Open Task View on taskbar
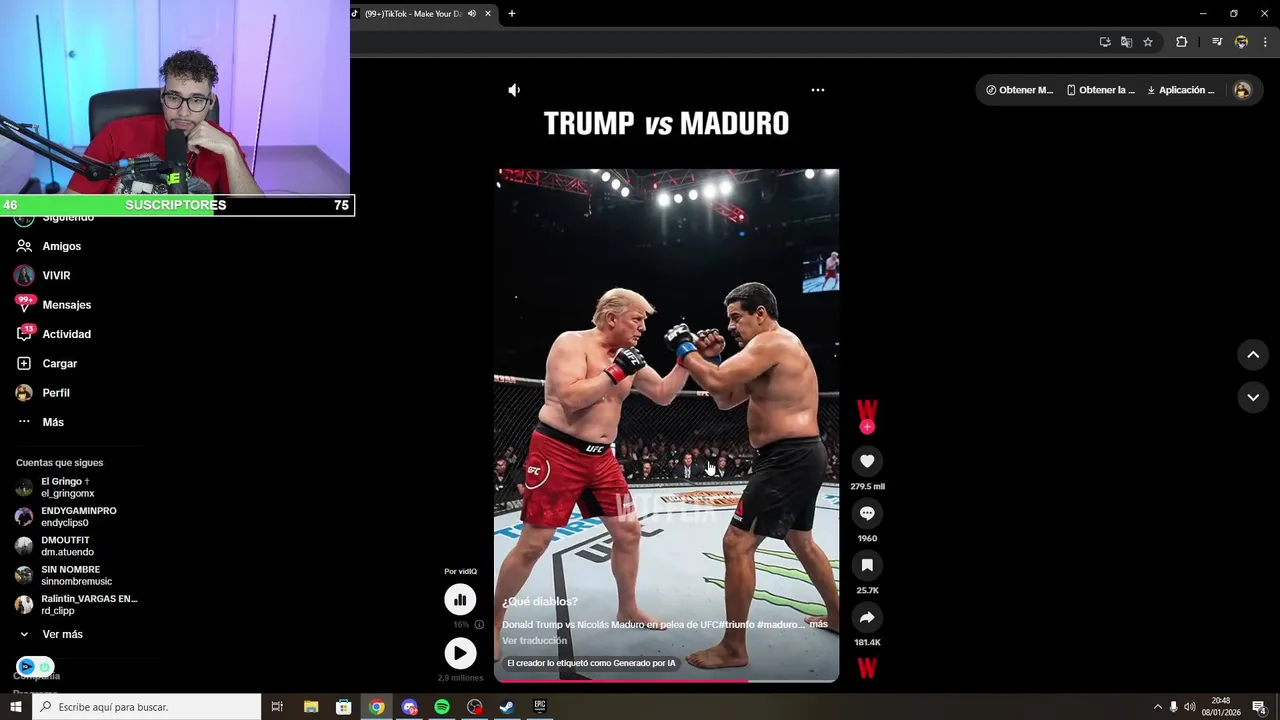 coord(277,707)
